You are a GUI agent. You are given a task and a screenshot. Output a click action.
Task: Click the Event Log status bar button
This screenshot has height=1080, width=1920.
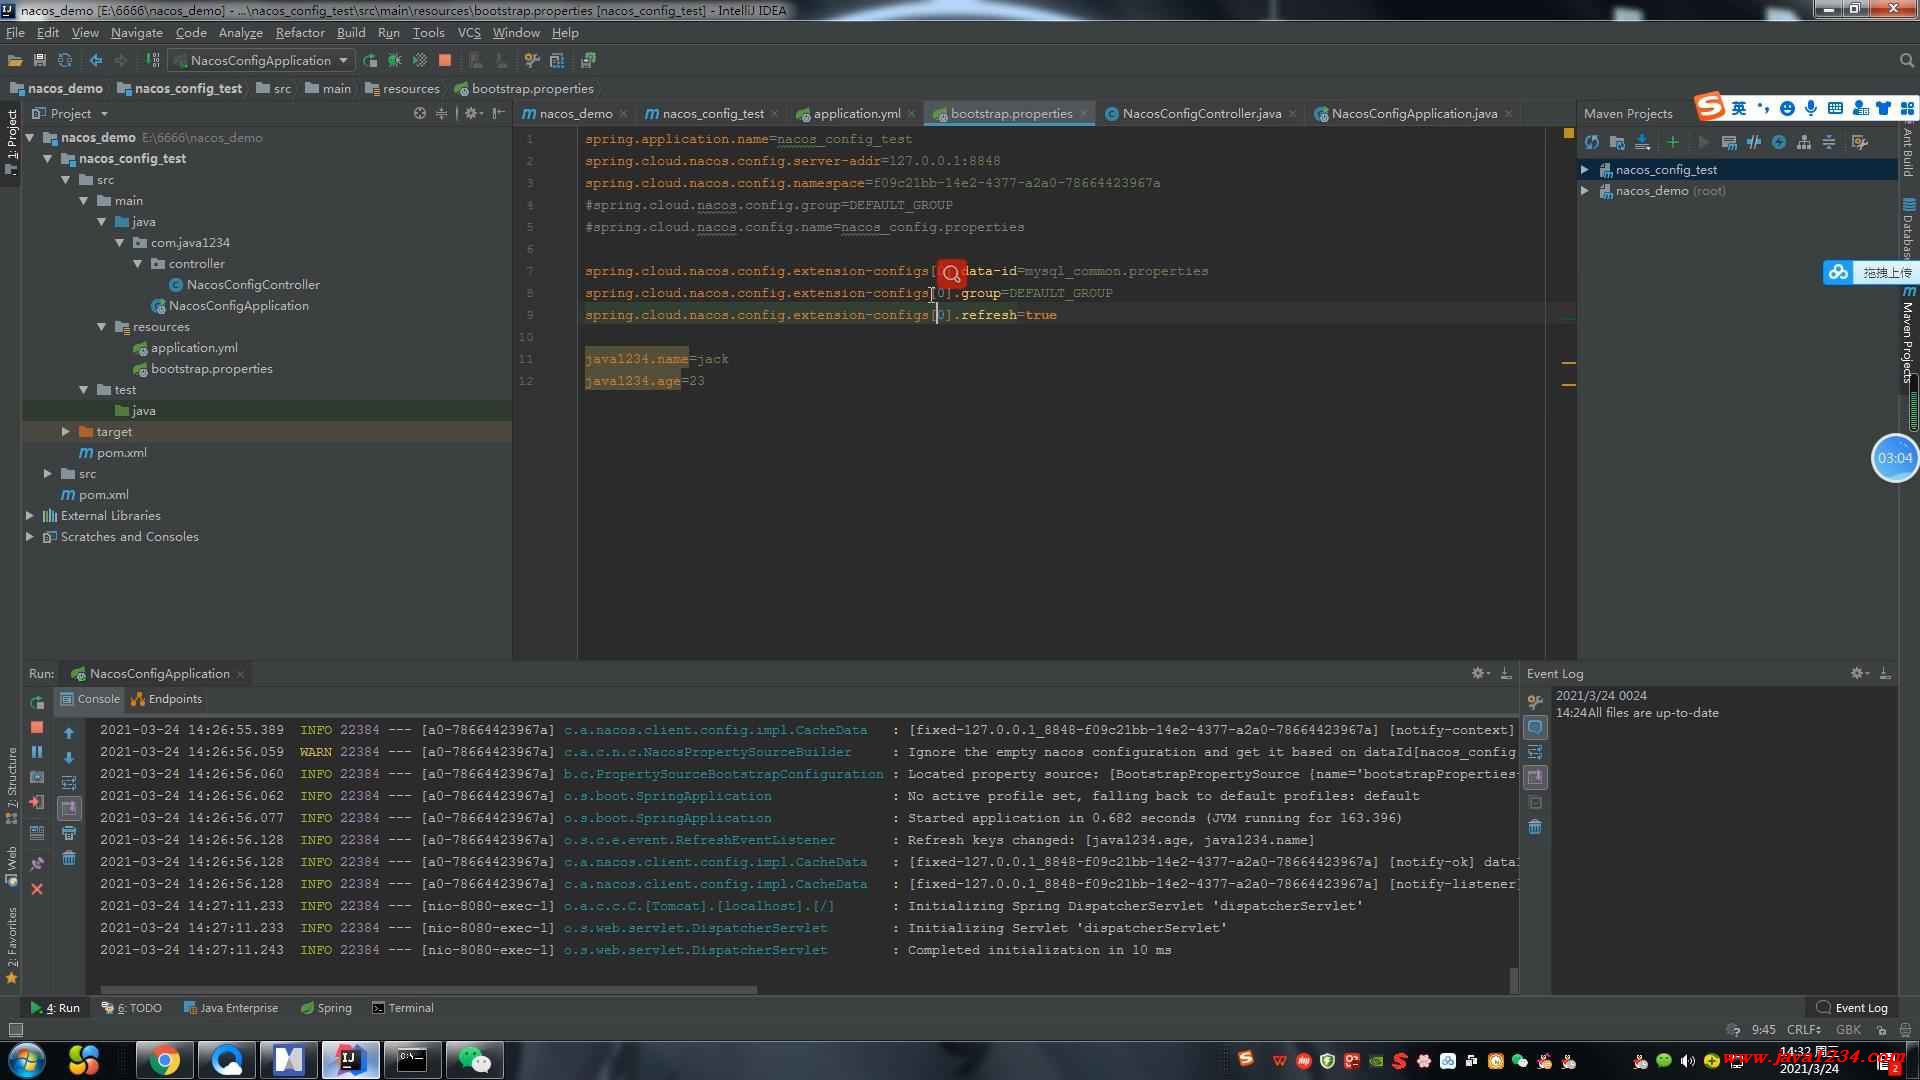(1852, 1008)
